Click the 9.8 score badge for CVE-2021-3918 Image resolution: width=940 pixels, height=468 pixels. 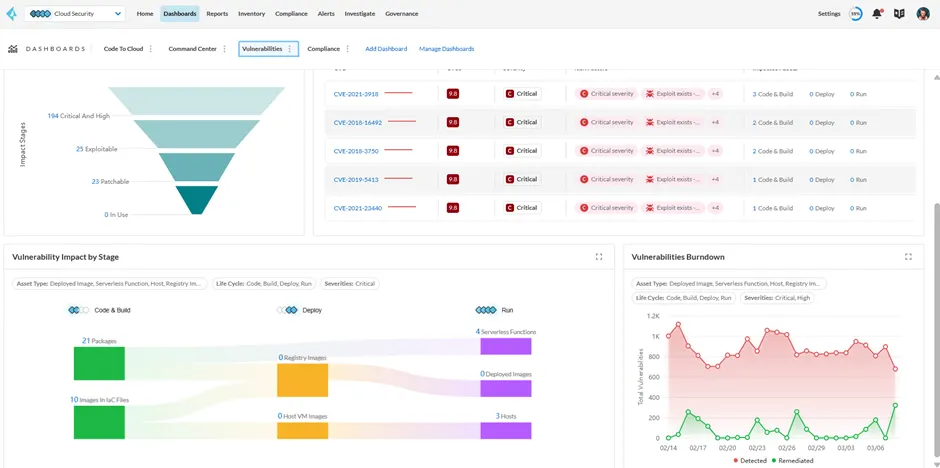pos(453,93)
